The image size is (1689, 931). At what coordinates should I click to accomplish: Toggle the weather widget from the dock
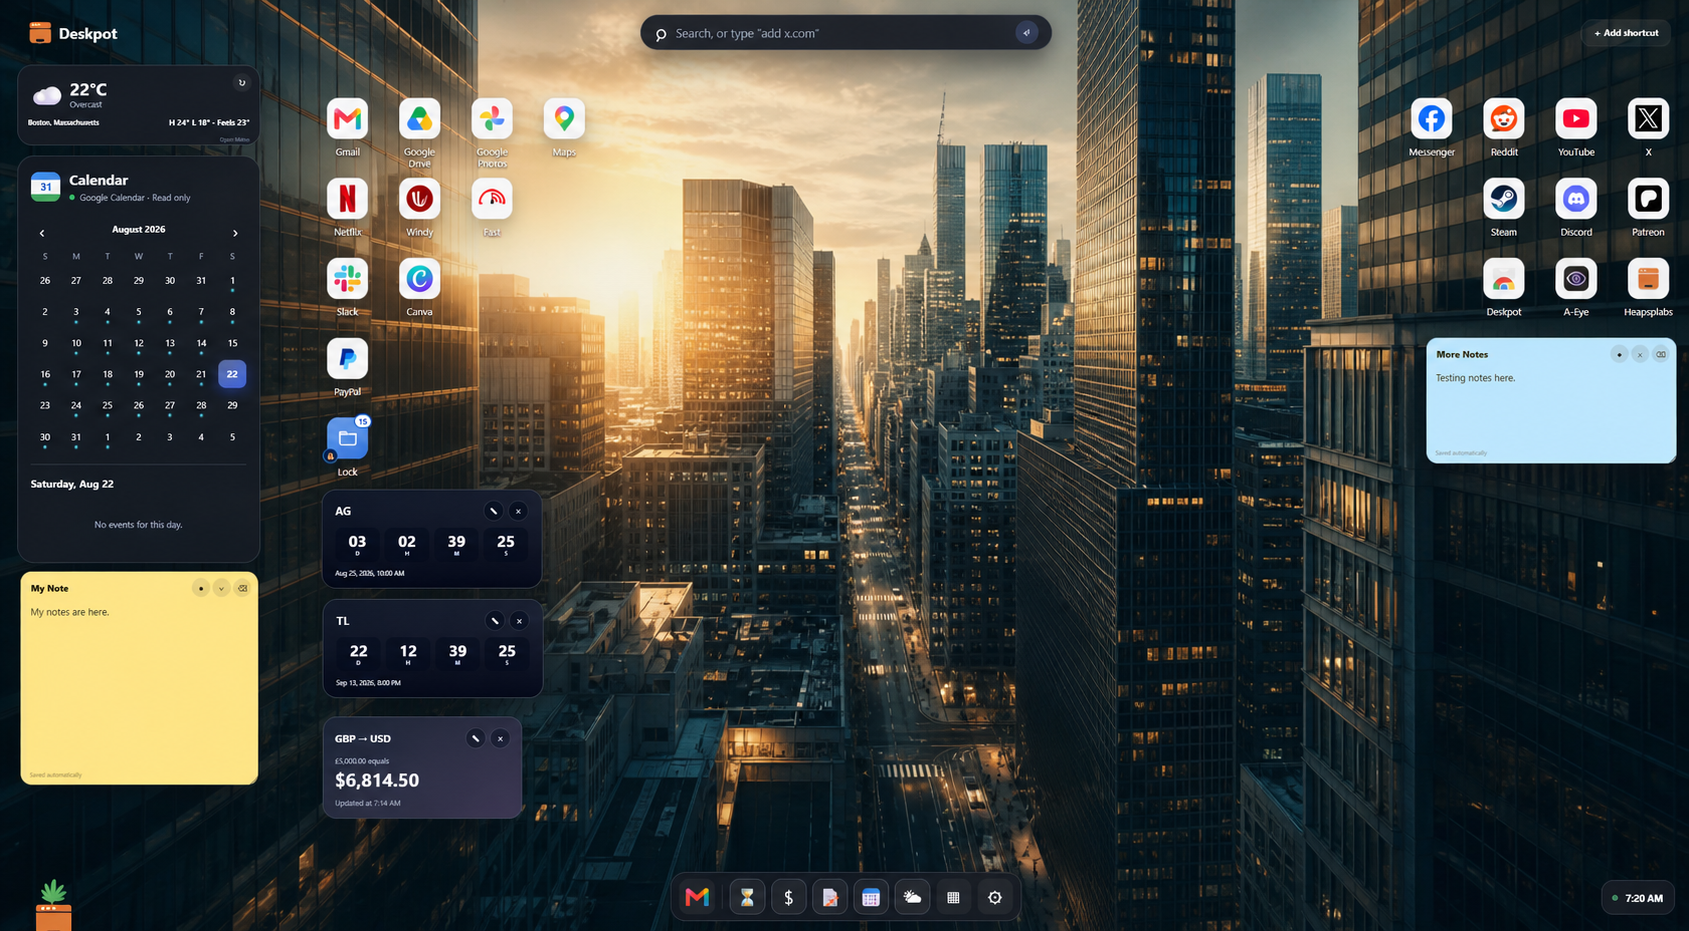[912, 897]
